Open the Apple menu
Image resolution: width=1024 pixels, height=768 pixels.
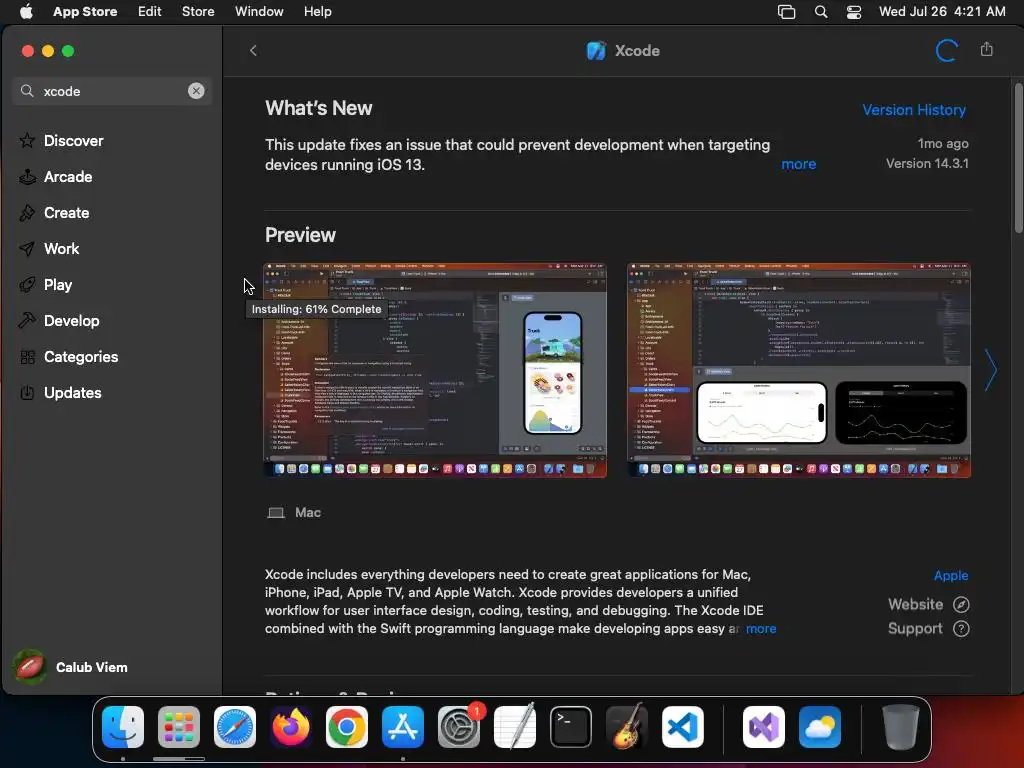pyautogui.click(x=26, y=12)
